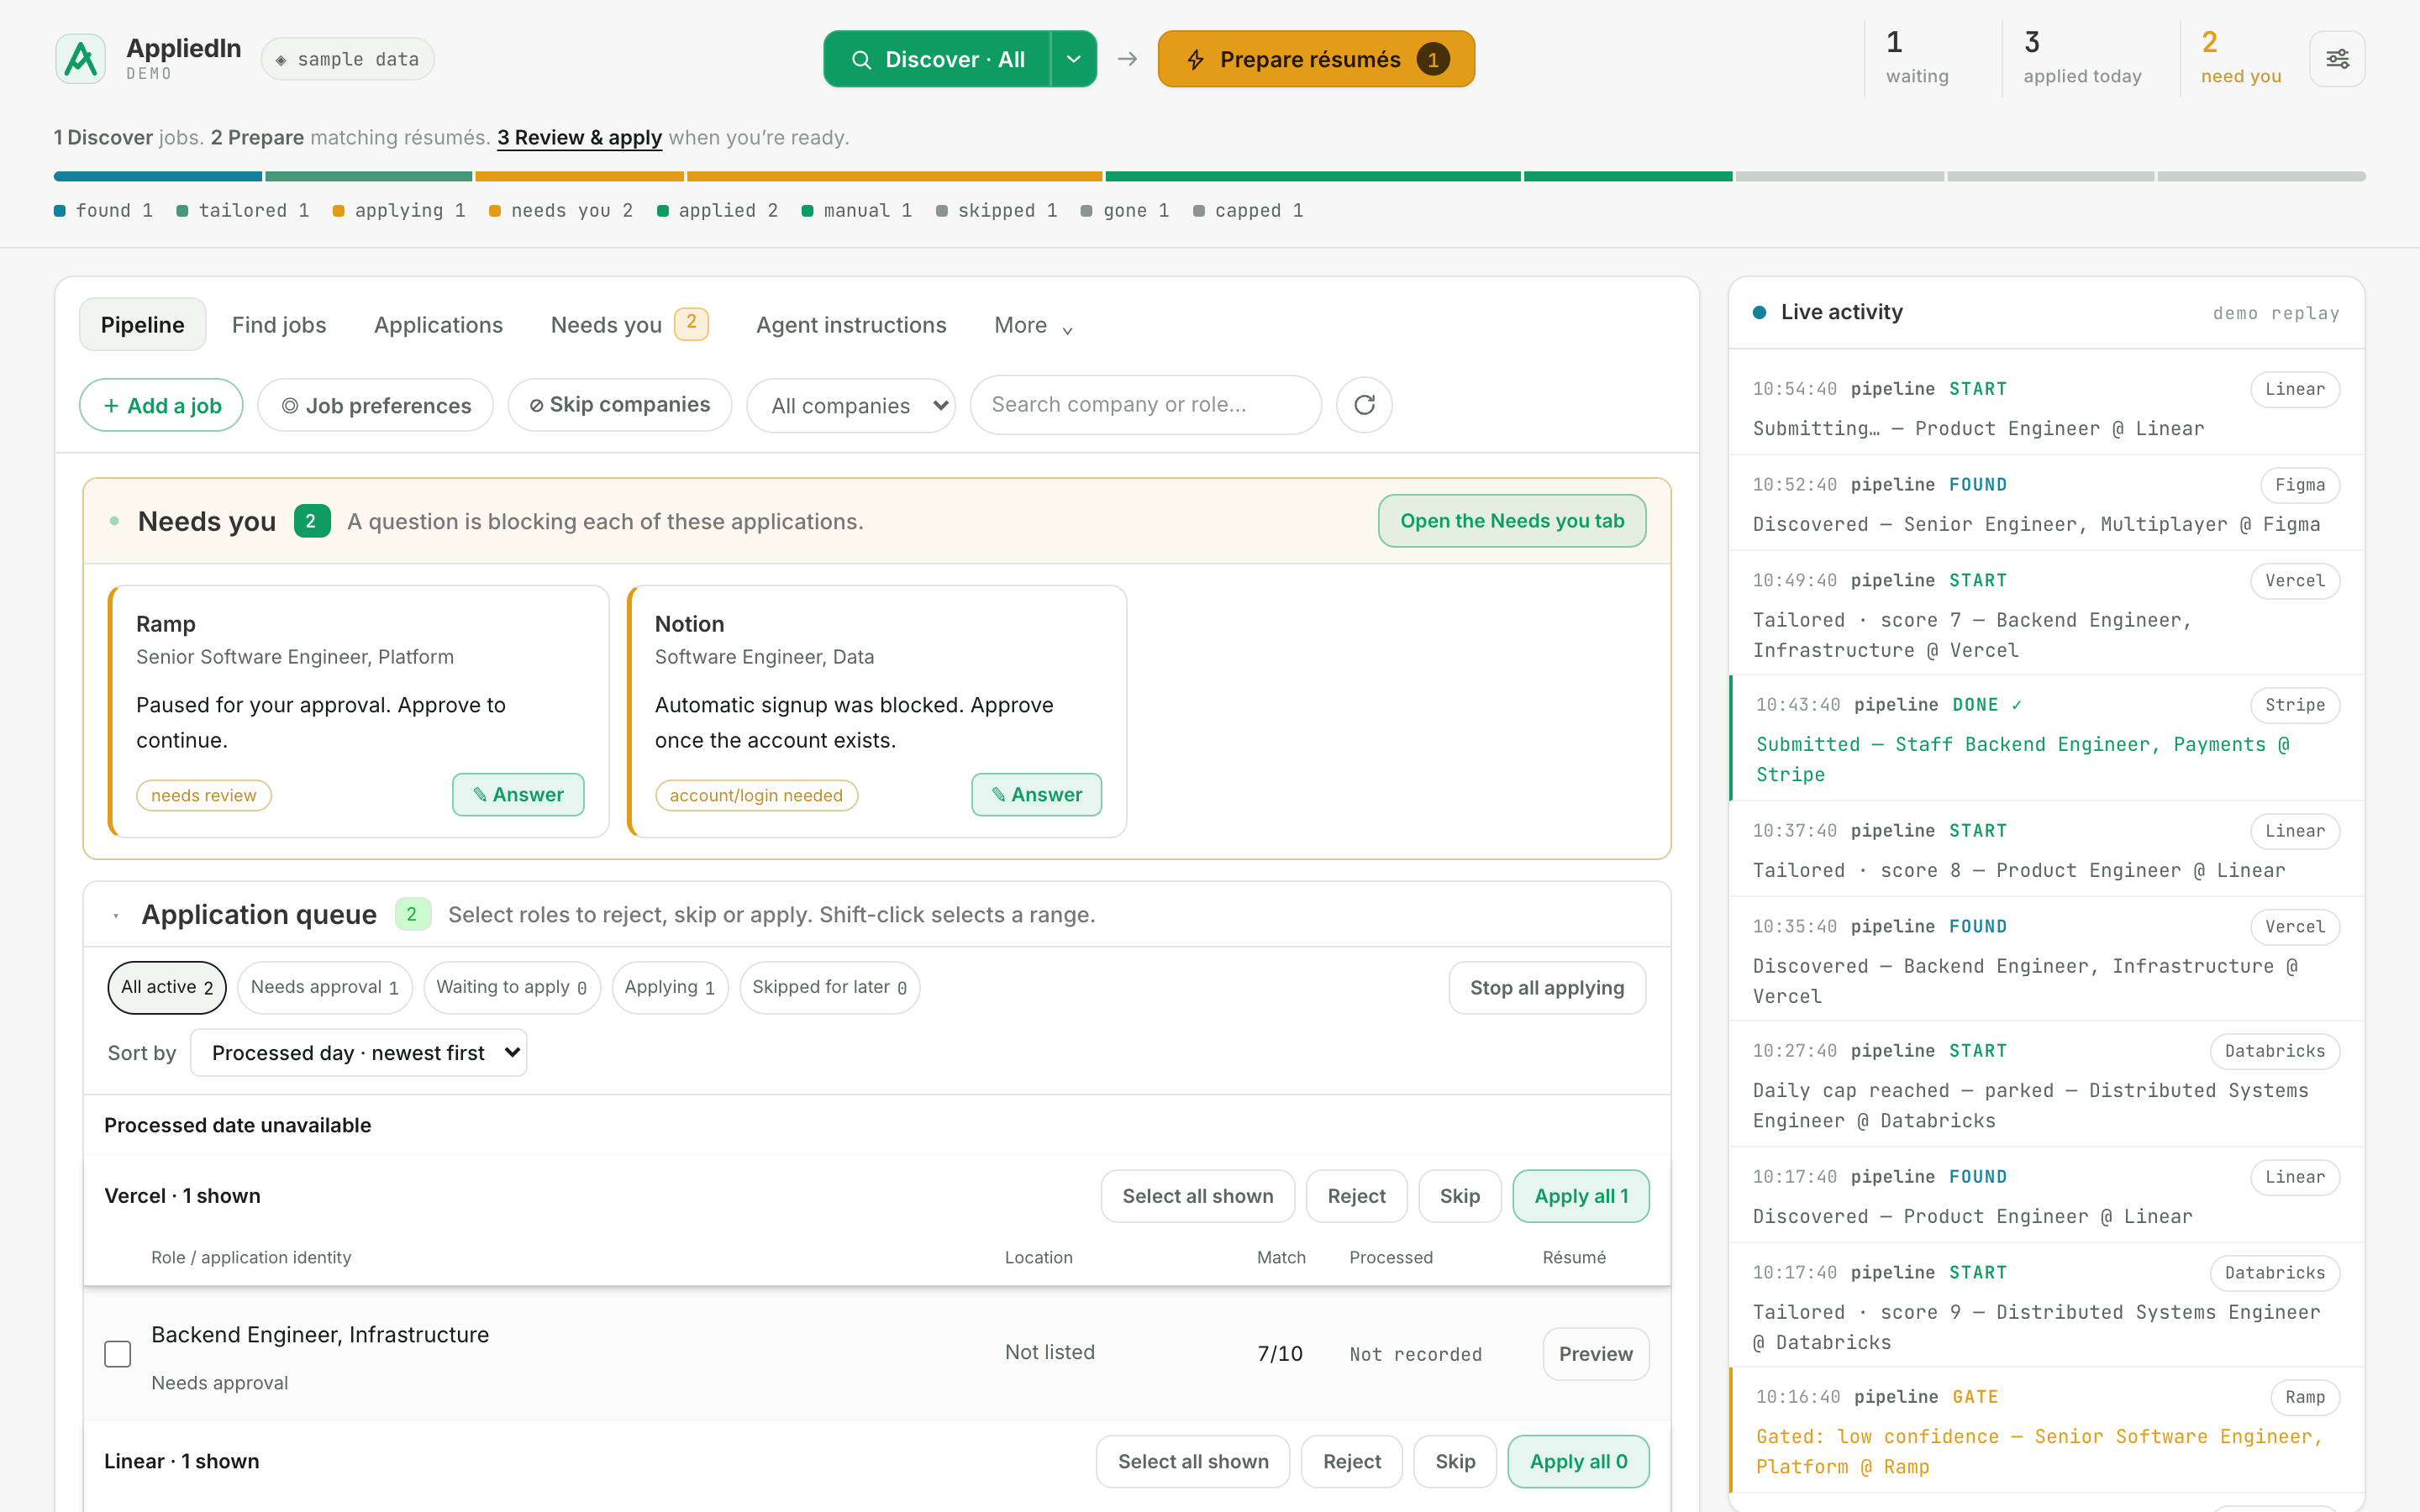Click Skip in the Linear group
This screenshot has width=2420, height=1512.
click(1455, 1462)
